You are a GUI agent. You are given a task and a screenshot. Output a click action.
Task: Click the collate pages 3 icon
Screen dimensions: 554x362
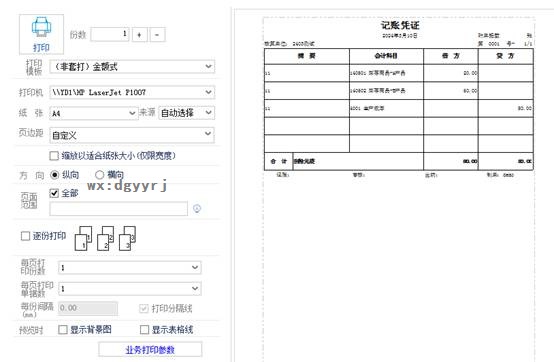pyautogui.click(x=127, y=238)
